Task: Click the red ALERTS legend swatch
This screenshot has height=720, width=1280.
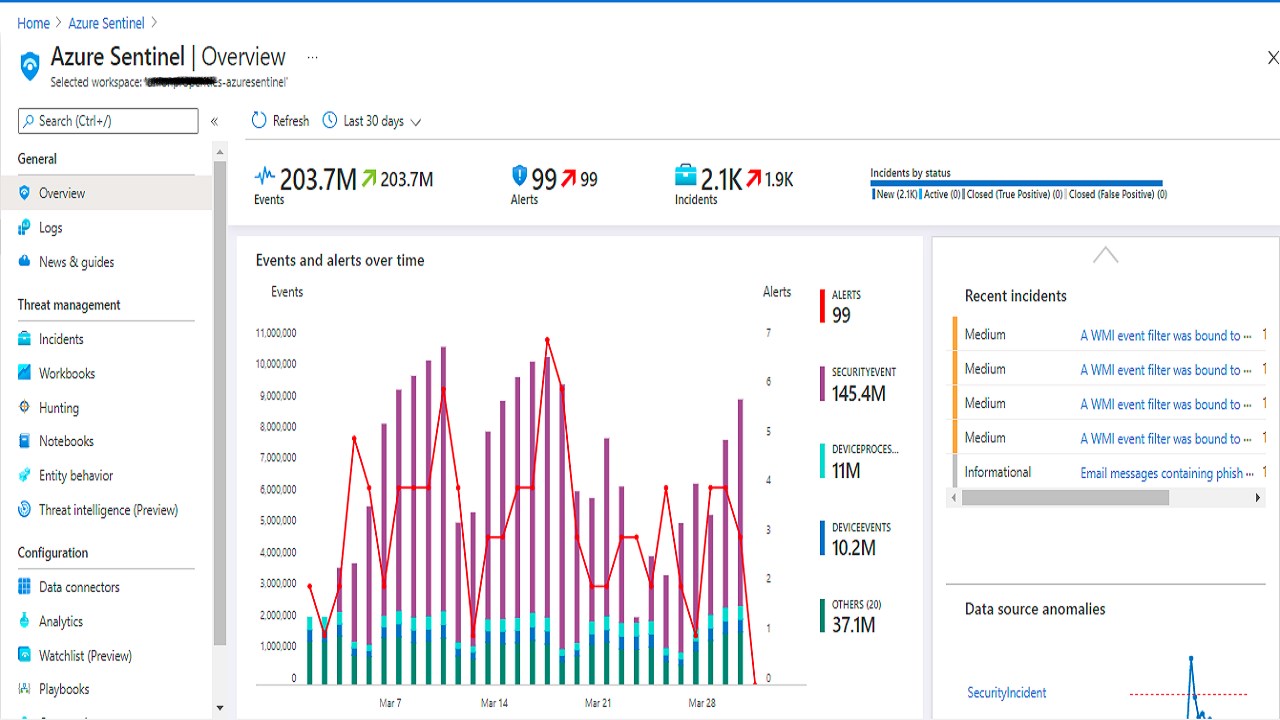Action: (x=823, y=307)
